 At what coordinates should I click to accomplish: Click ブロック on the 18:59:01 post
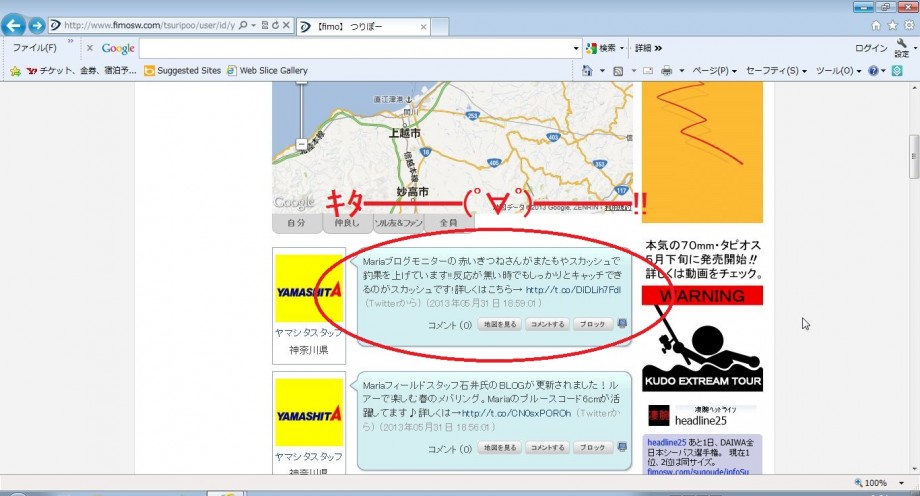click(593, 324)
